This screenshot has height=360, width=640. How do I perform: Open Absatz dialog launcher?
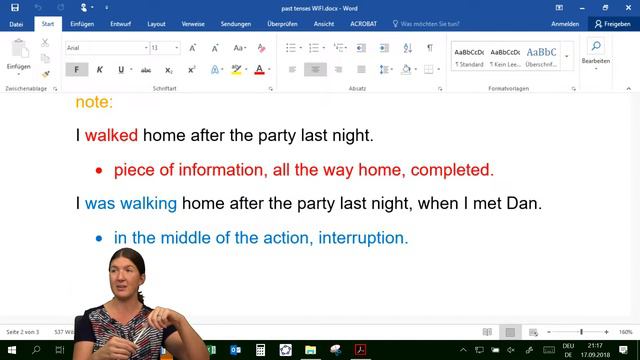[x=440, y=89]
